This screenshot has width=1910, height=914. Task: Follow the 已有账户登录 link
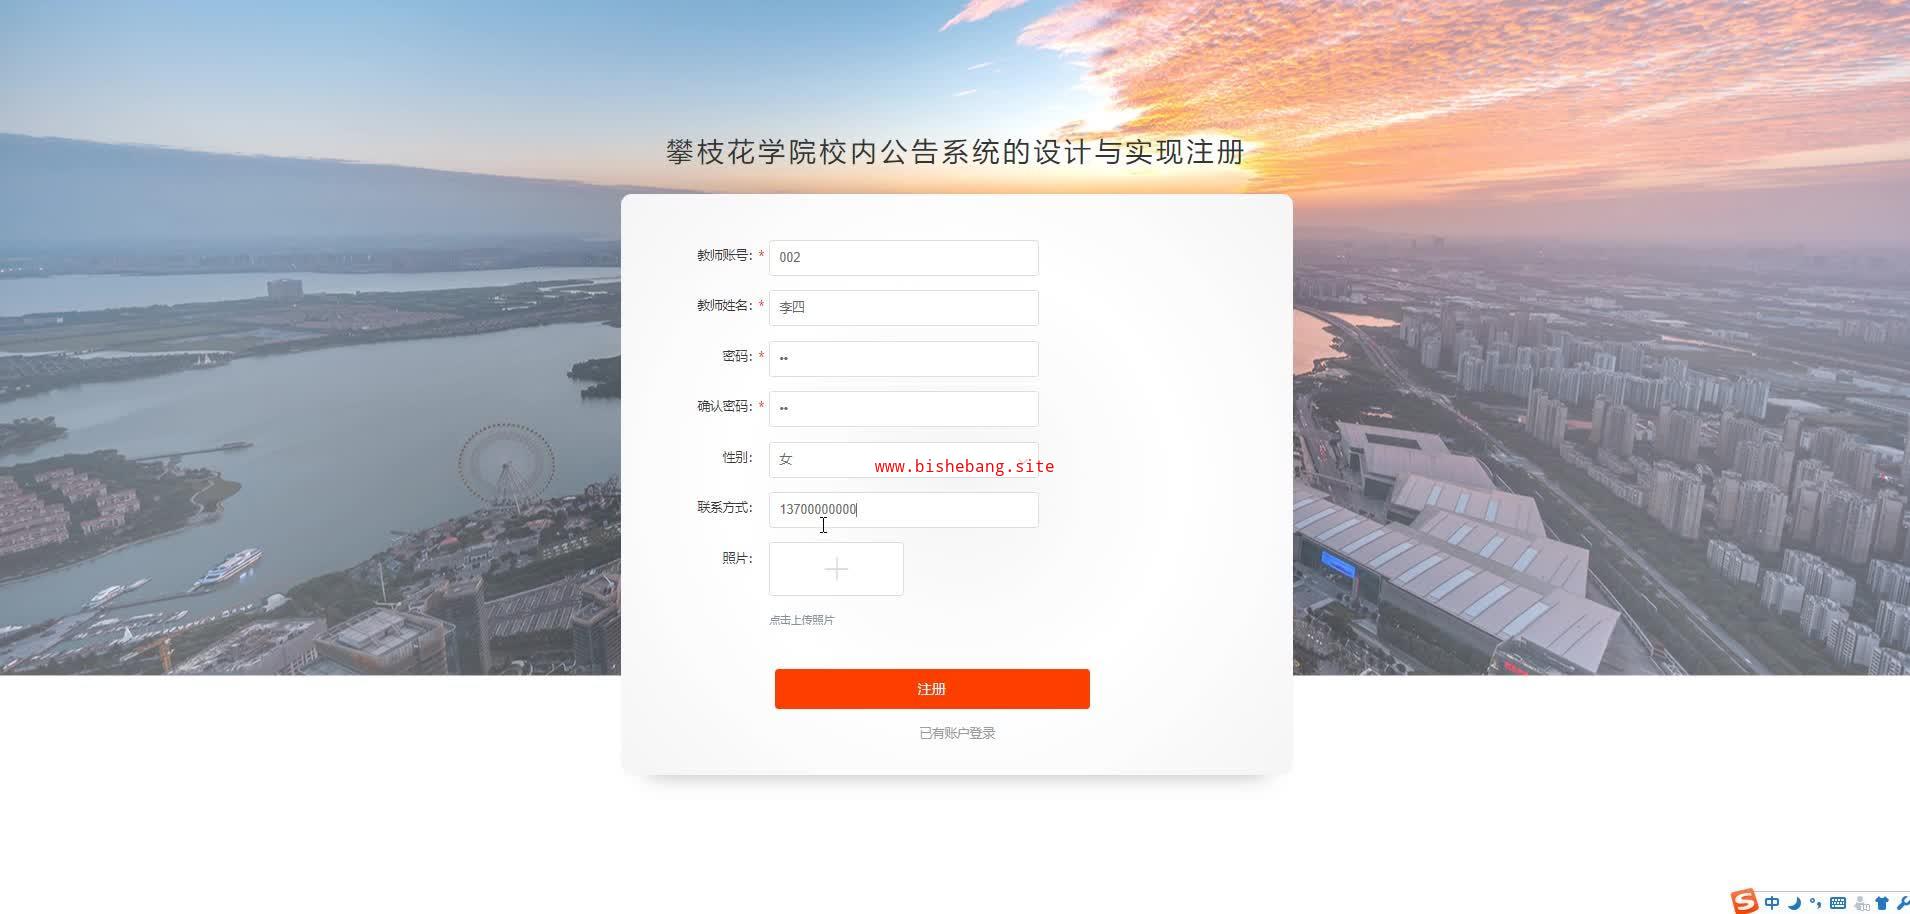pos(957,733)
